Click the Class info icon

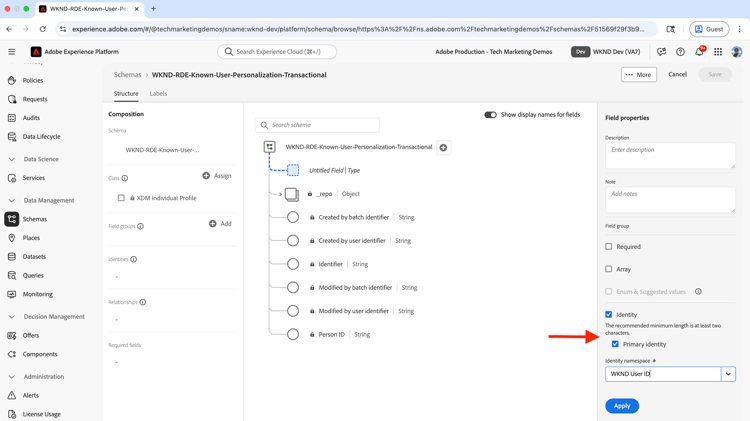click(x=125, y=178)
